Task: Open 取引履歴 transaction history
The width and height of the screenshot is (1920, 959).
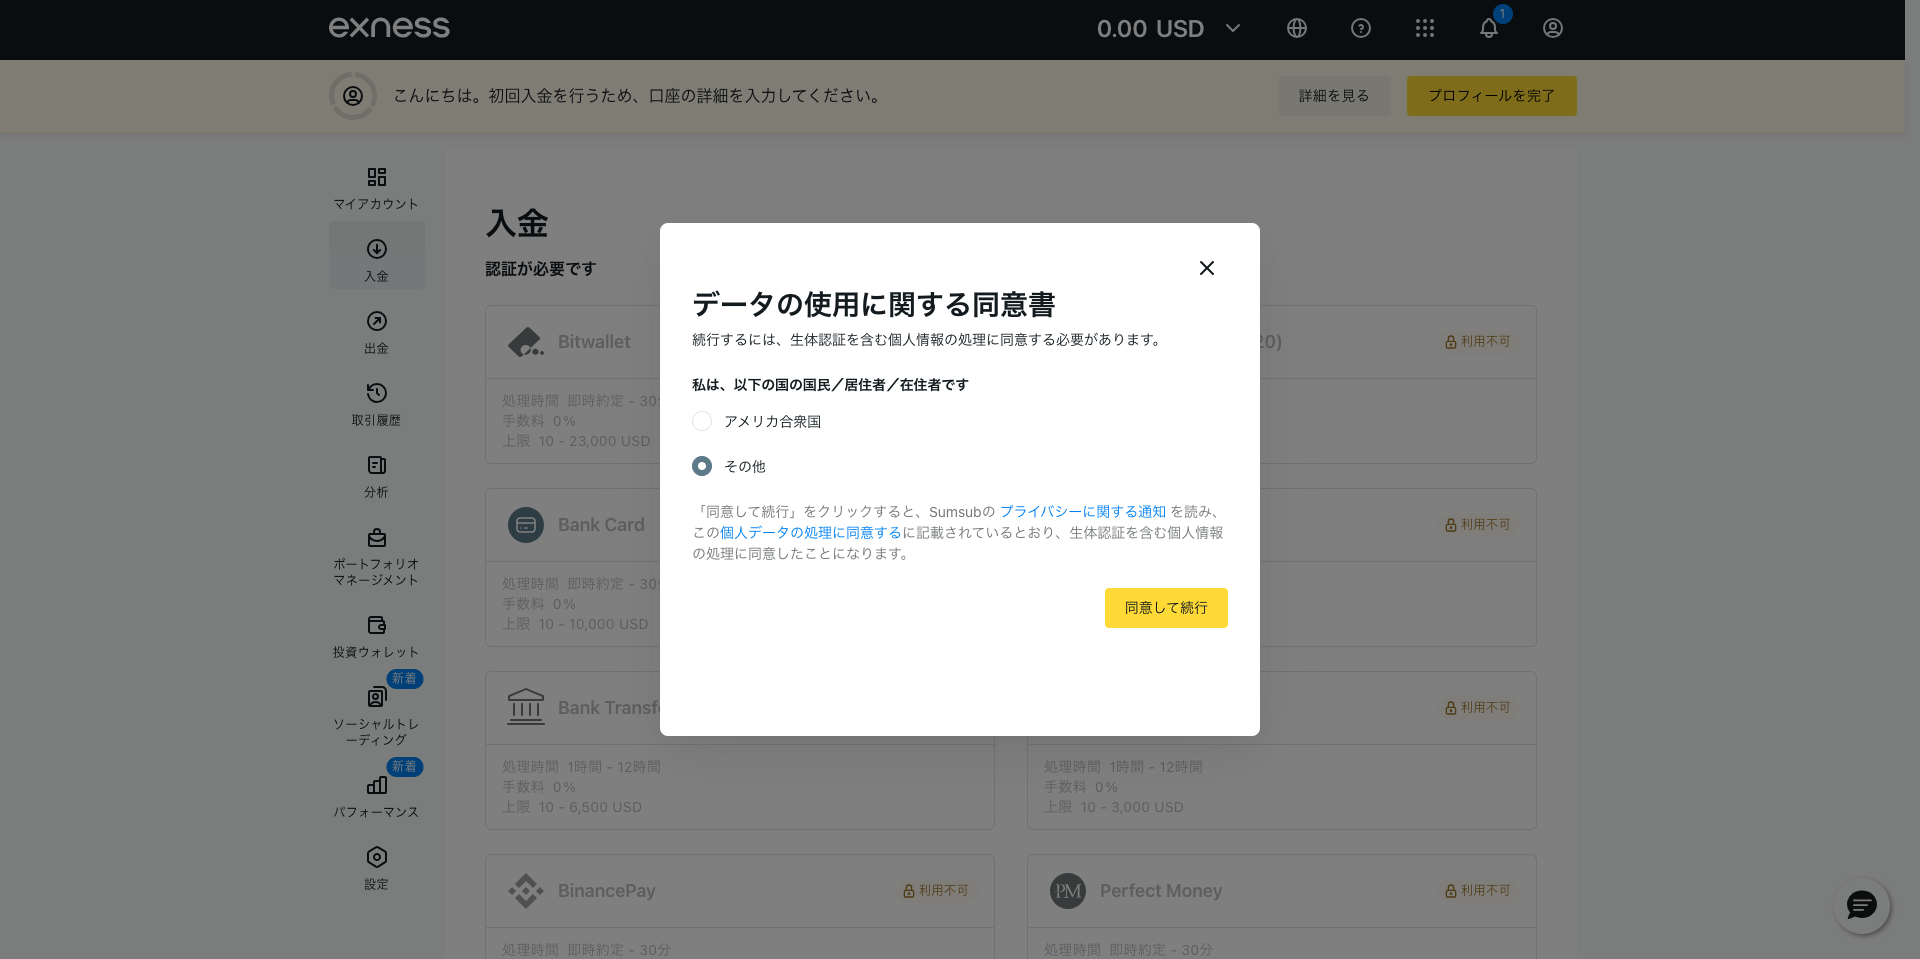Action: point(376,403)
